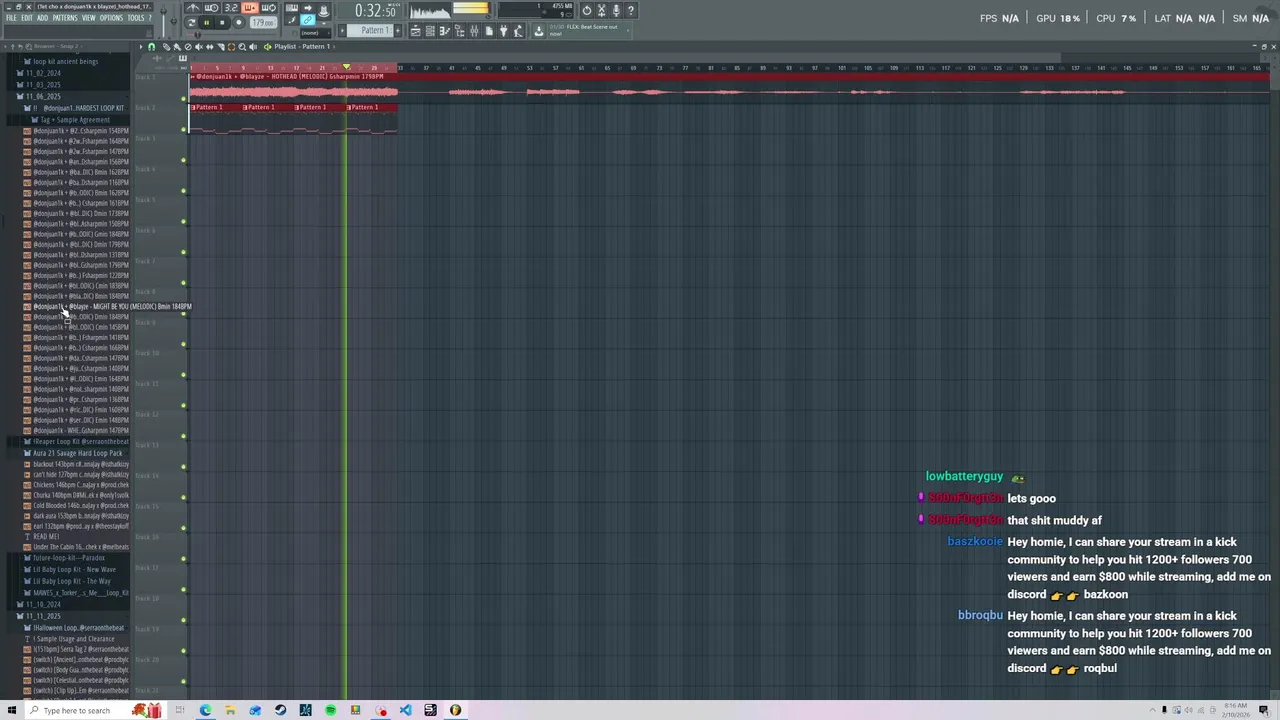Click the help question mark icon
The width and height of the screenshot is (1280, 720).
pyautogui.click(x=630, y=10)
